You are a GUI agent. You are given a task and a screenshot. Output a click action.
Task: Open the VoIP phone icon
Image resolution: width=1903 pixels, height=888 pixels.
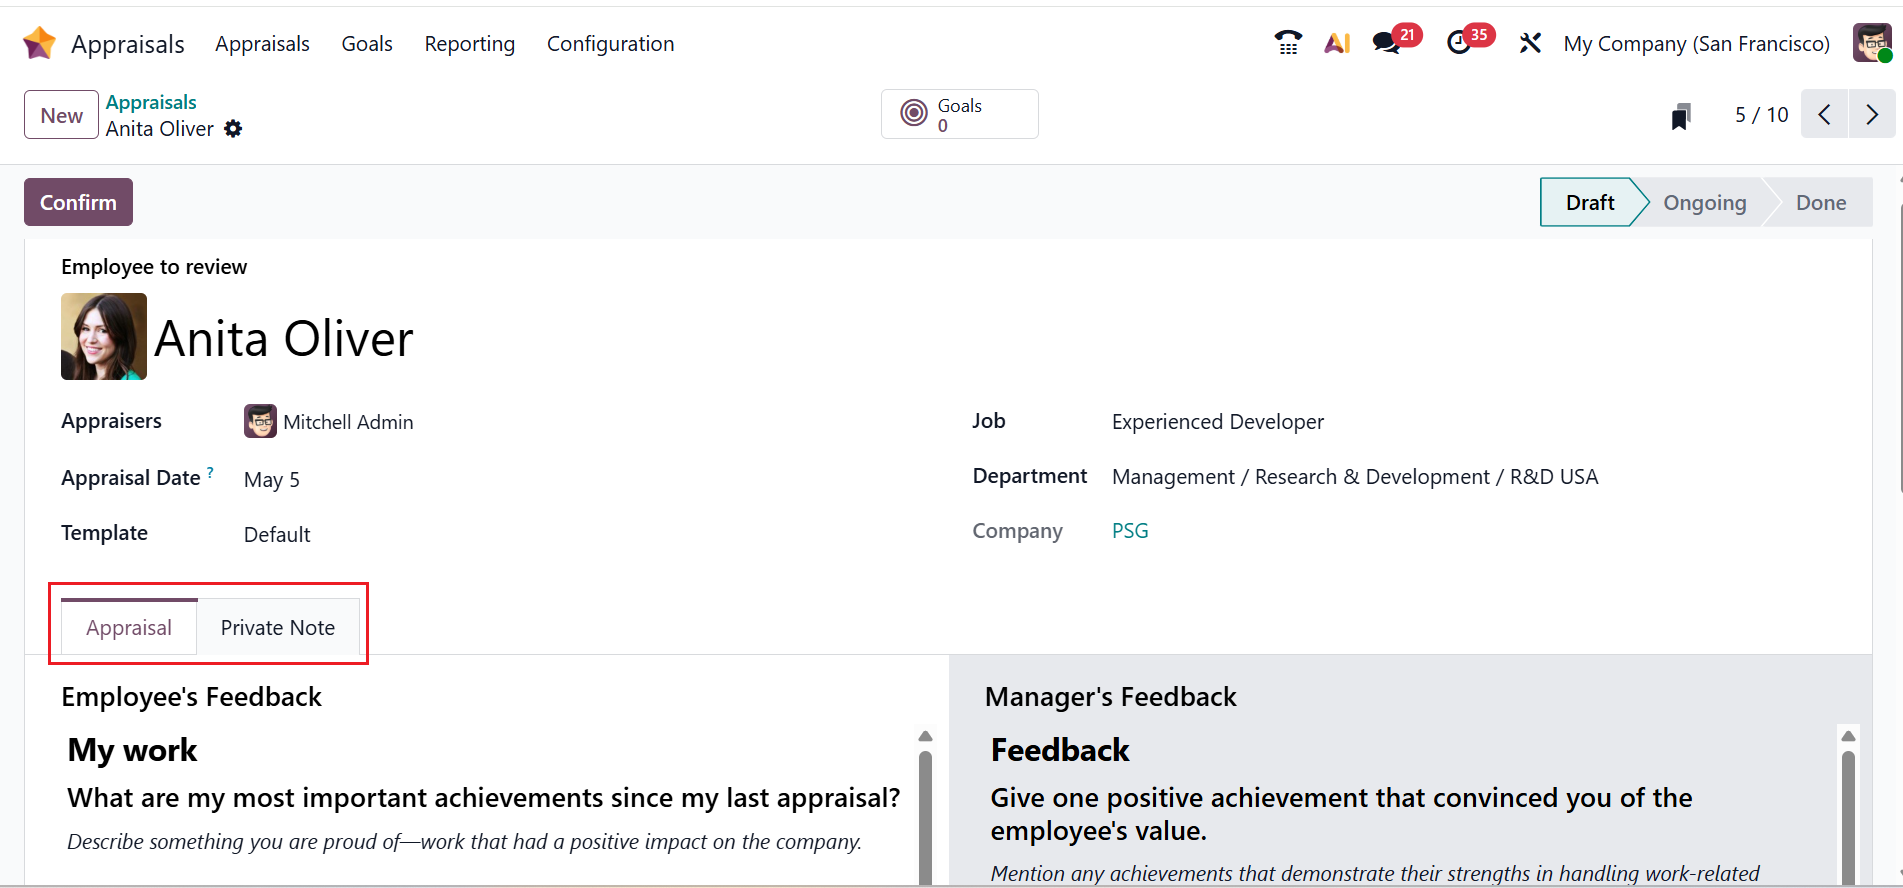tap(1288, 43)
